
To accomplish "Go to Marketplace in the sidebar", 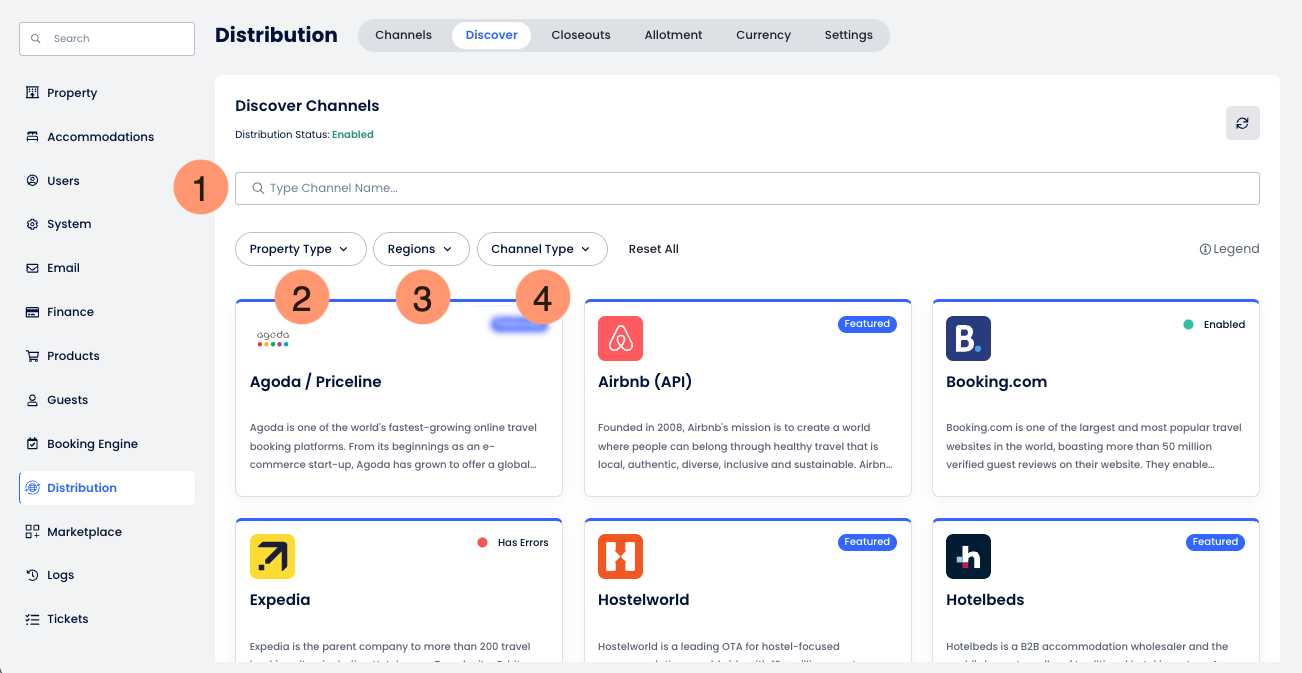I will (x=107, y=532).
